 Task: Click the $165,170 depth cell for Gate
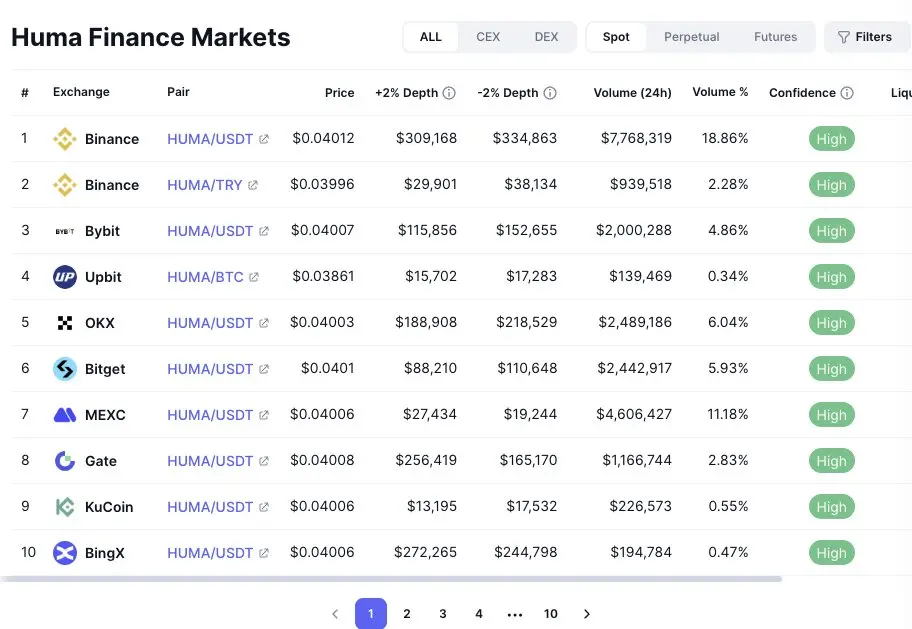(x=528, y=460)
